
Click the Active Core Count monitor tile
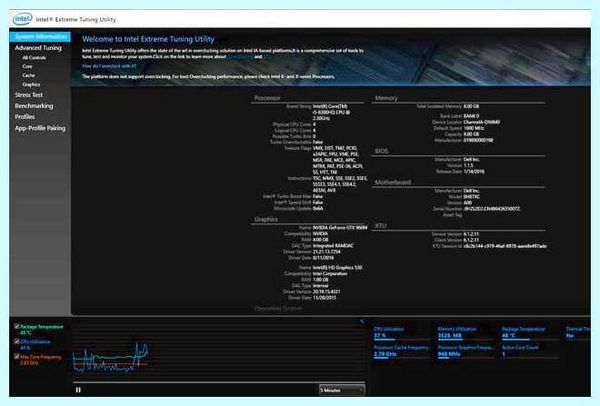[530, 351]
